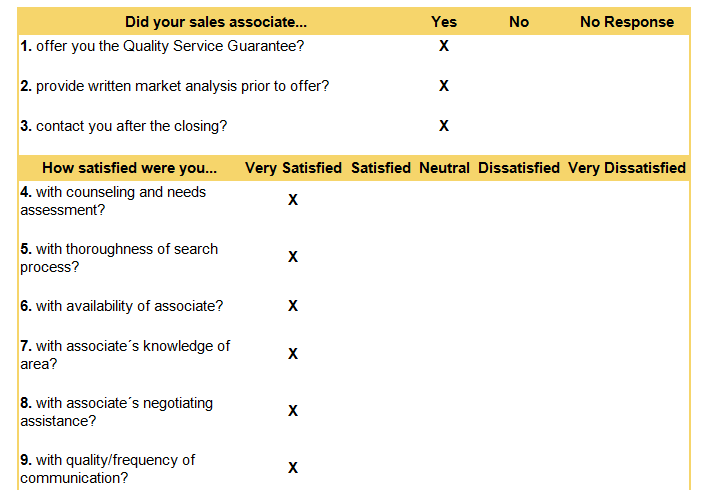Click the Yes column header
706x490 pixels.
pos(444,21)
